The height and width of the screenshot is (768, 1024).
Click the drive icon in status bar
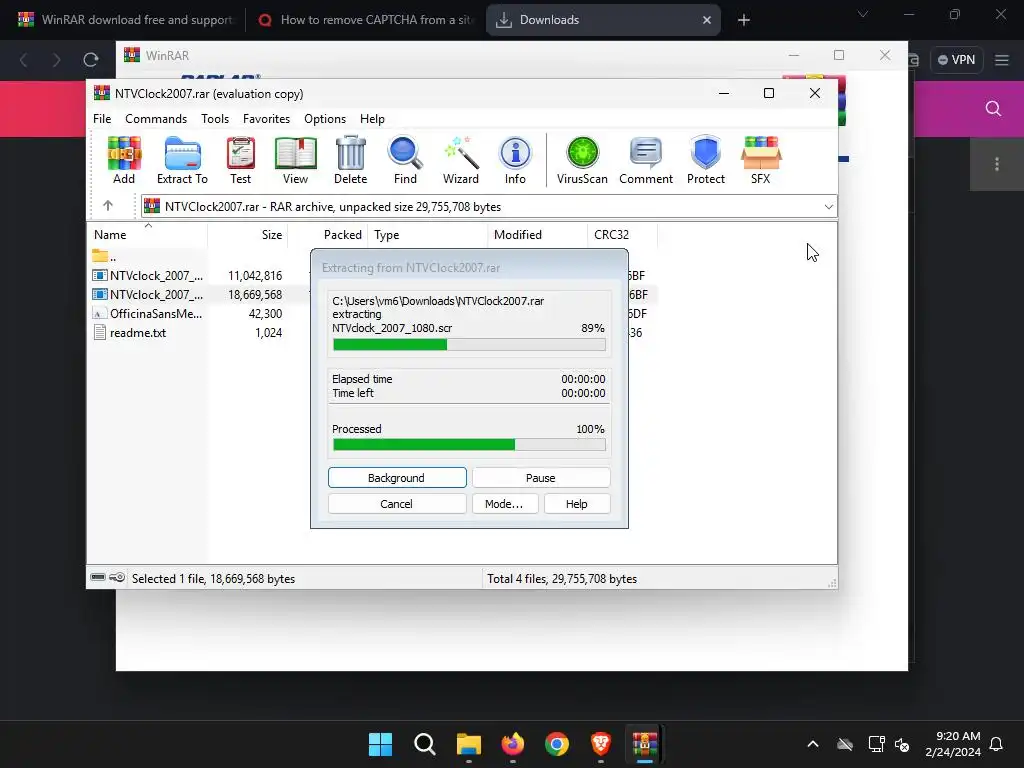[x=98, y=577]
